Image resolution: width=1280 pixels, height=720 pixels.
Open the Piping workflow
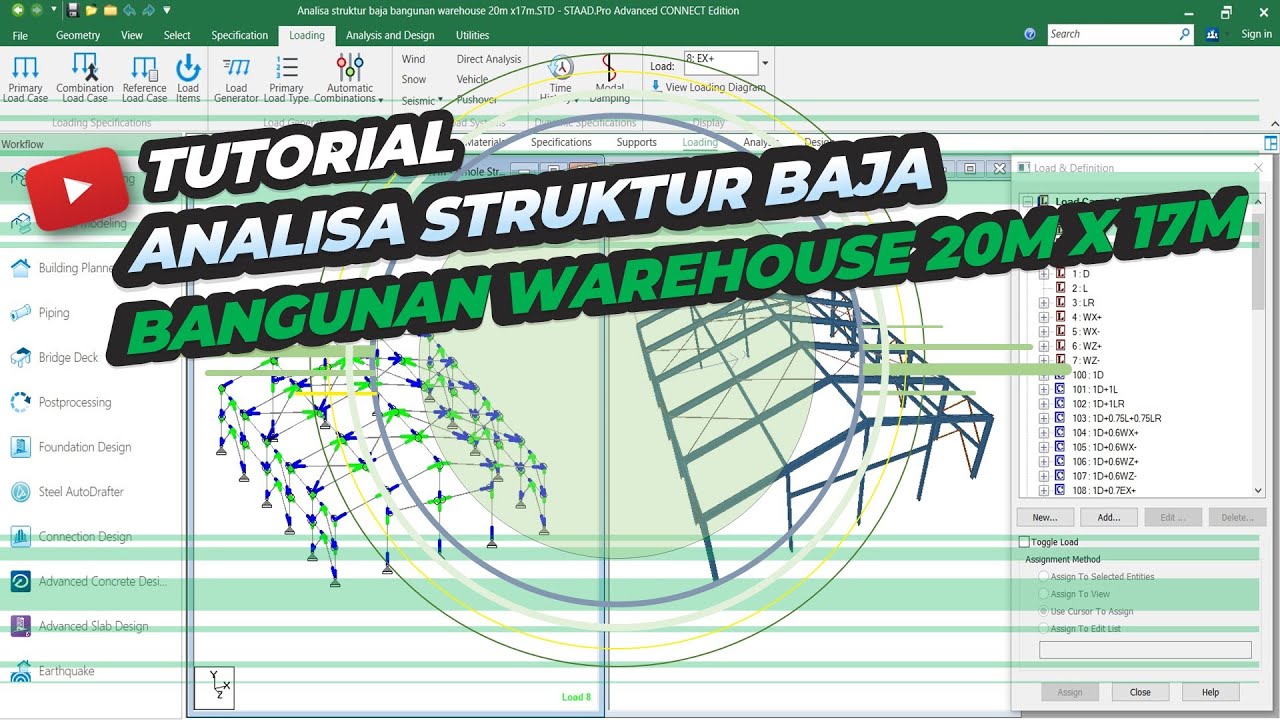coord(41,313)
